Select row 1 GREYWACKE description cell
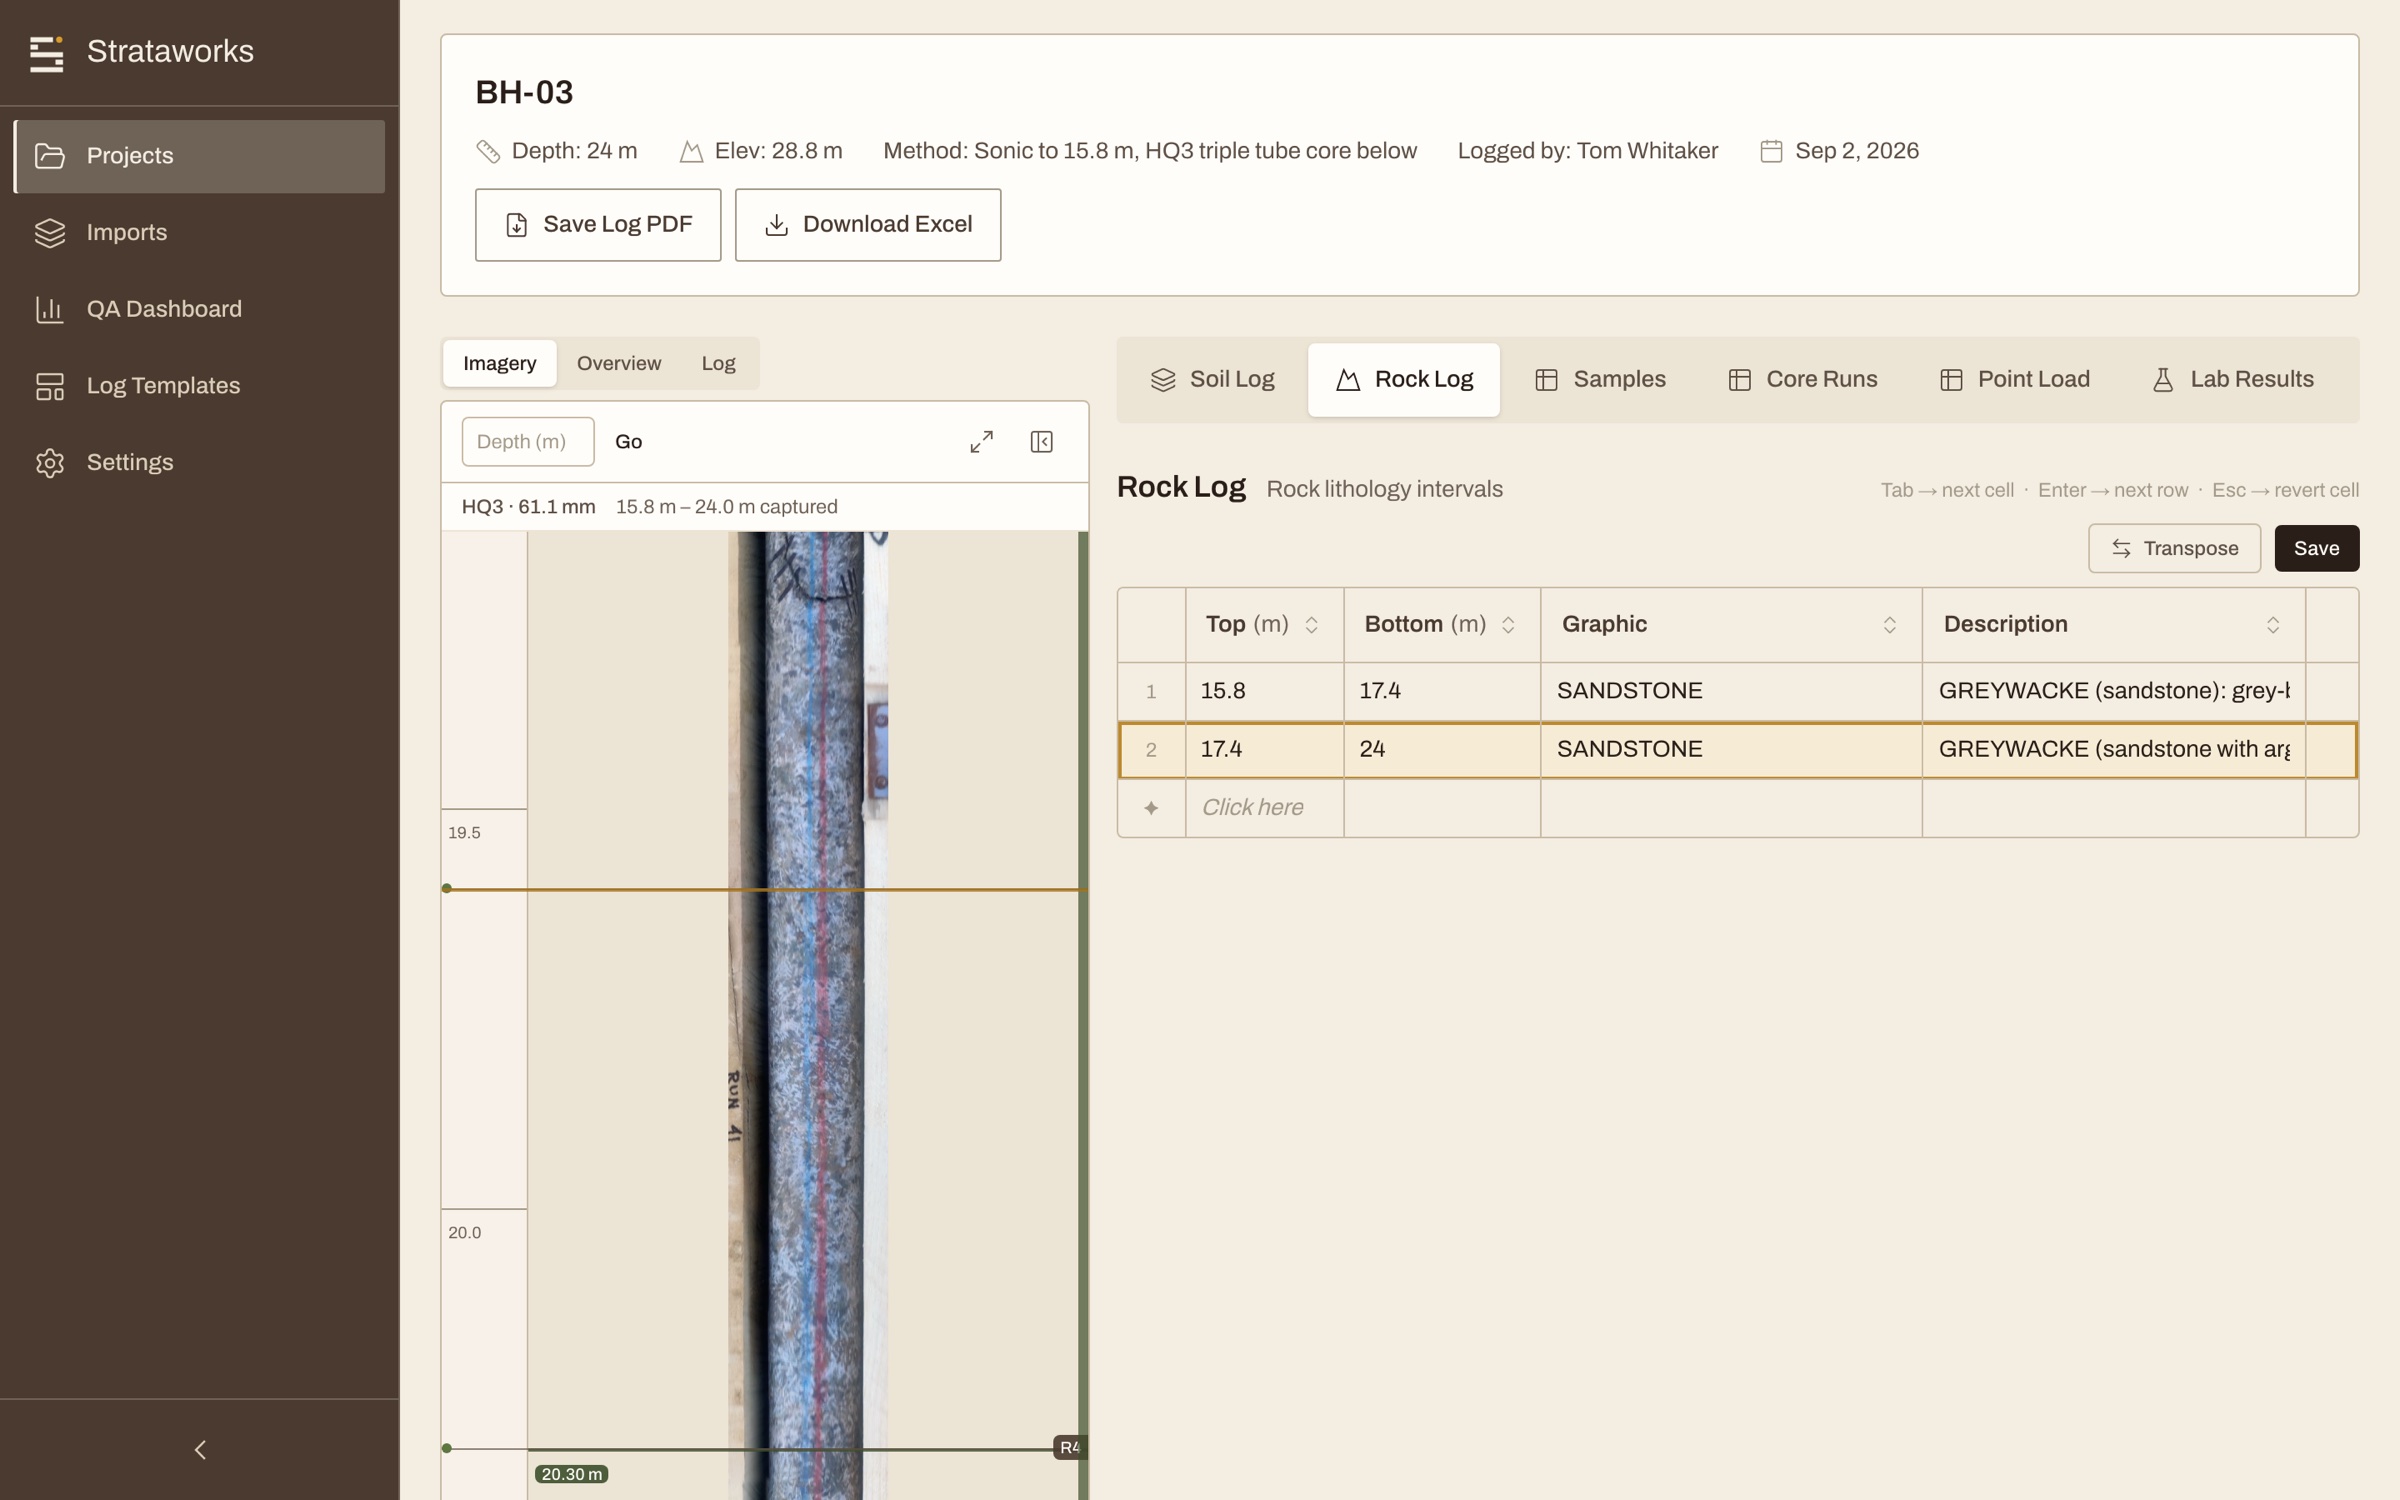 (2114, 692)
